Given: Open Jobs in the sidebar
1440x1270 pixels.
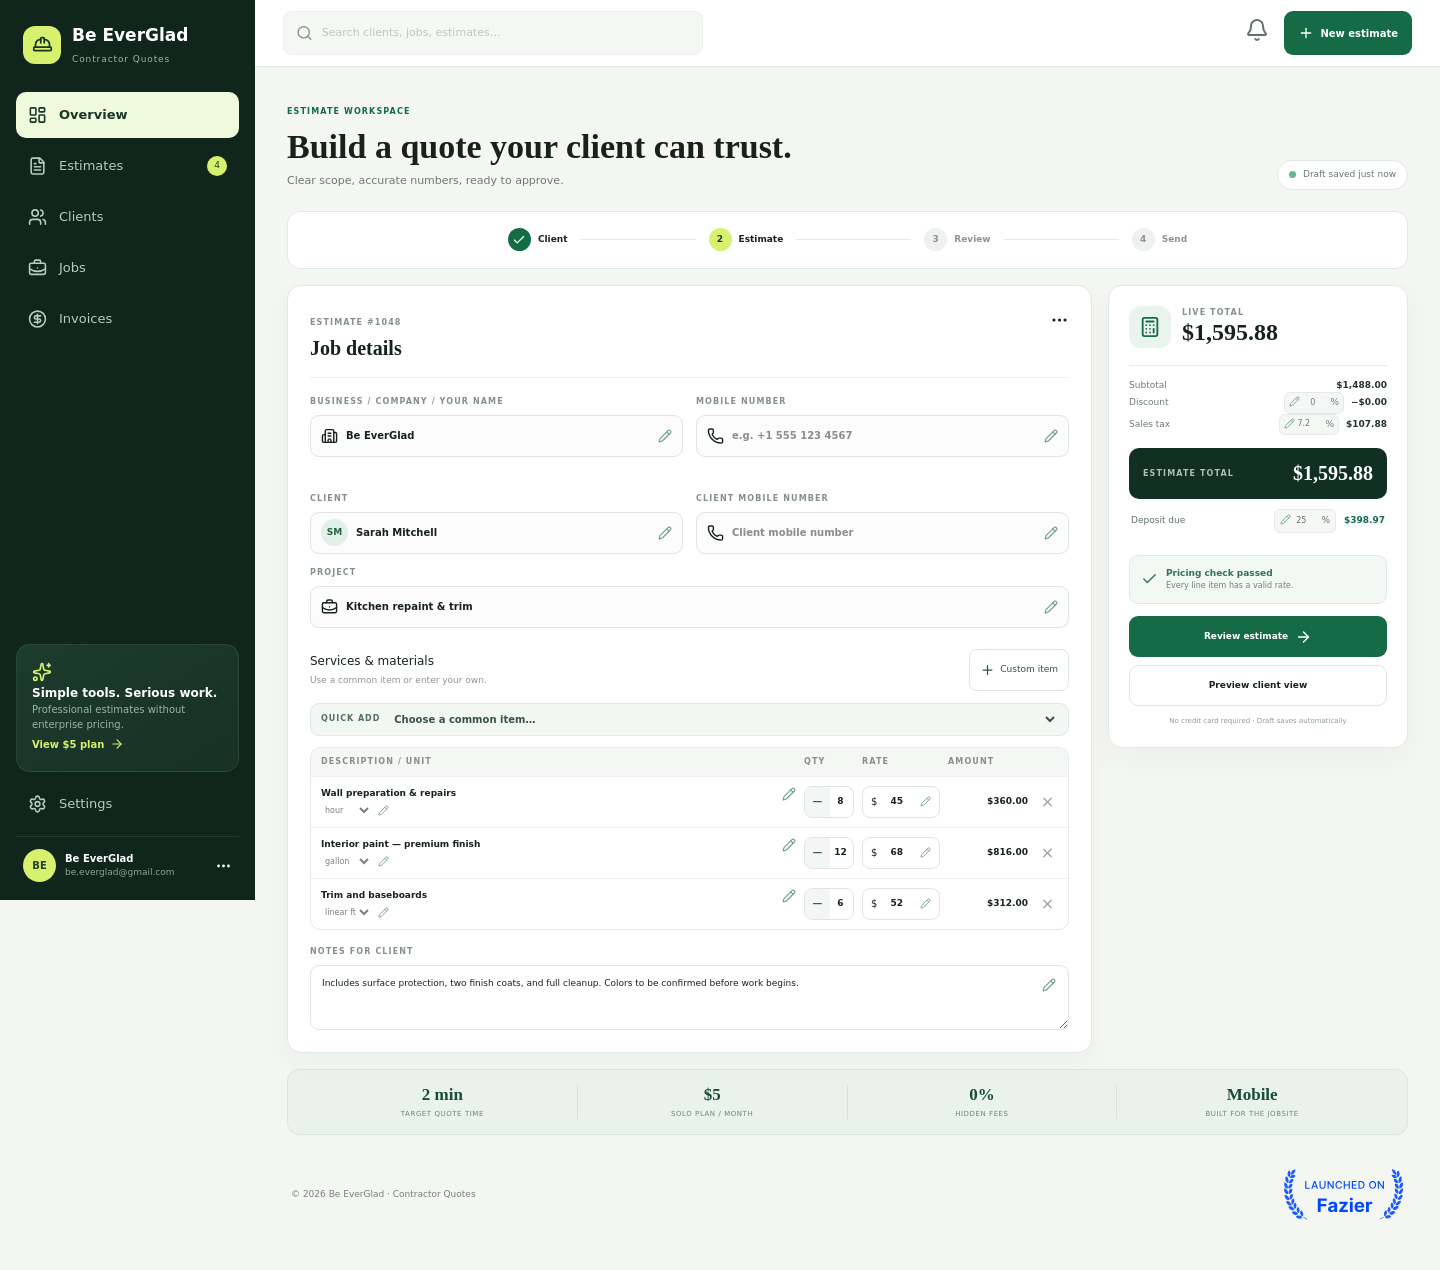Looking at the screenshot, I should click(127, 268).
